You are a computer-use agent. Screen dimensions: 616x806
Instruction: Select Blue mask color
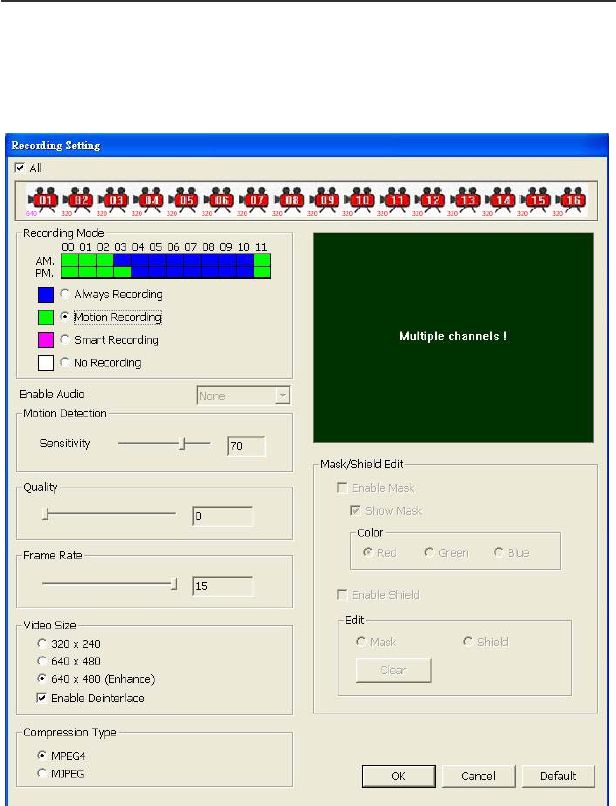point(498,552)
